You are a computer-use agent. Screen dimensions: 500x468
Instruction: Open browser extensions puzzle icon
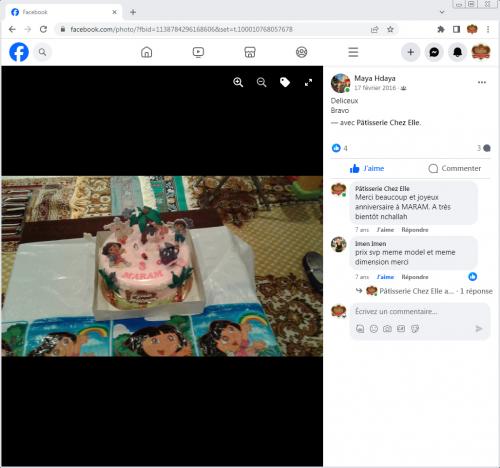pos(441,29)
